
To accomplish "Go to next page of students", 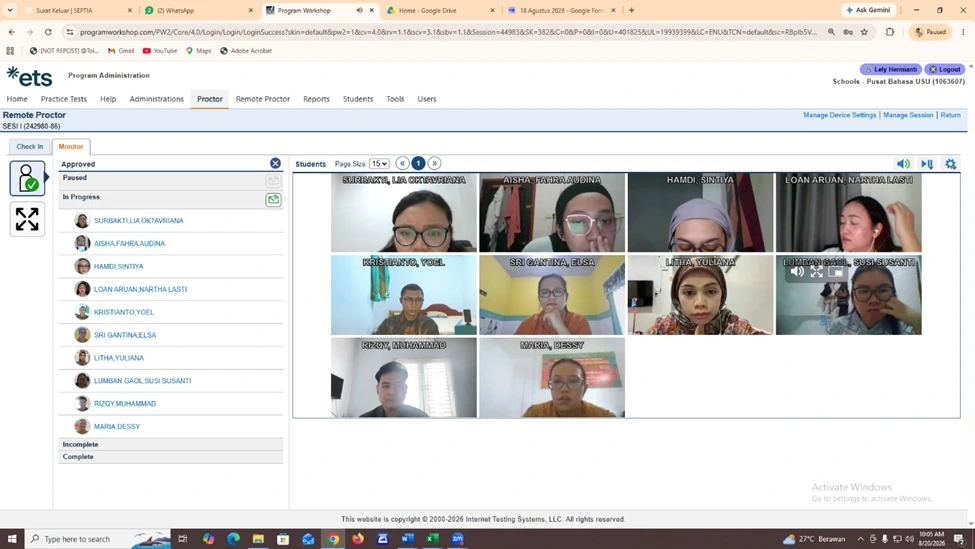I will coord(434,164).
